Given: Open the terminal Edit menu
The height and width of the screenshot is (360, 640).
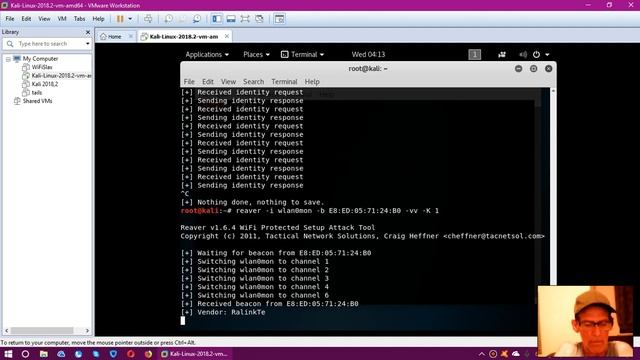Looking at the screenshot, I should 208,82.
